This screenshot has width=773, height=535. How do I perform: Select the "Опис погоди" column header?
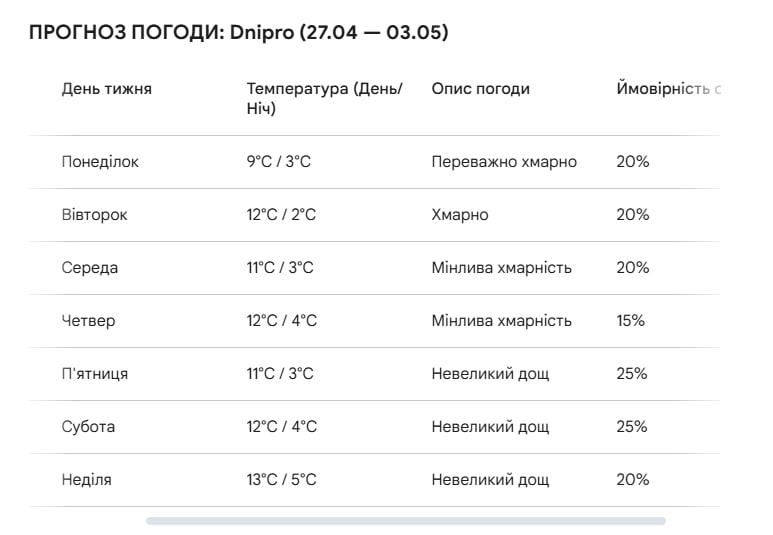(x=480, y=89)
